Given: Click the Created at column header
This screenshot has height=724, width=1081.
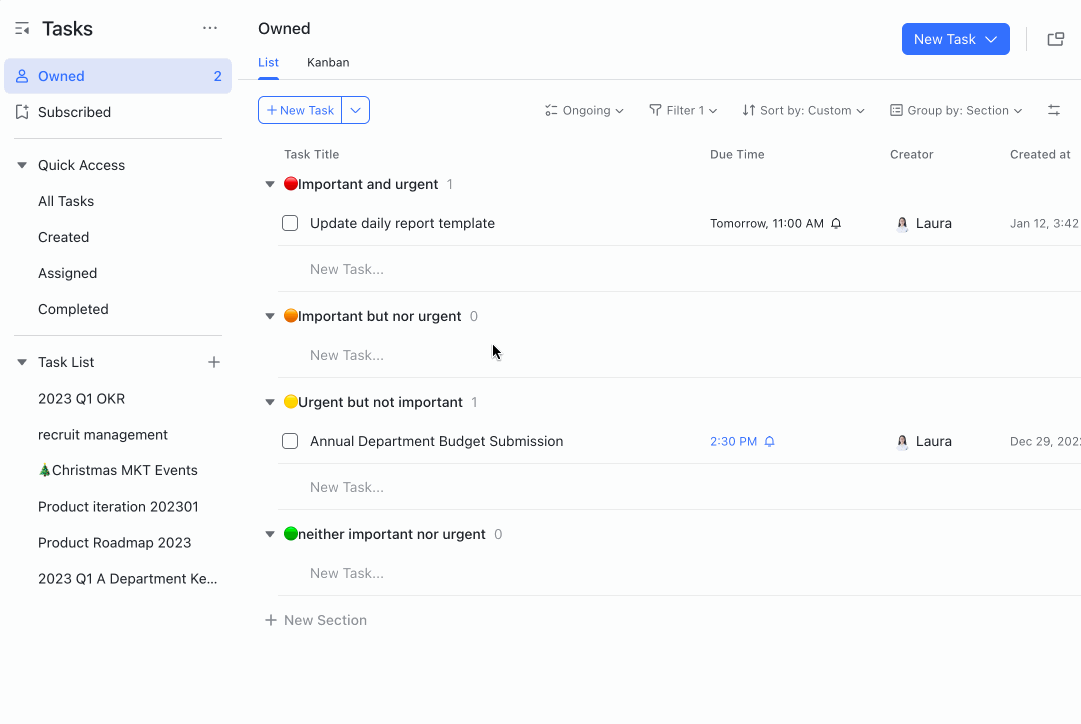Looking at the screenshot, I should coord(1040,154).
